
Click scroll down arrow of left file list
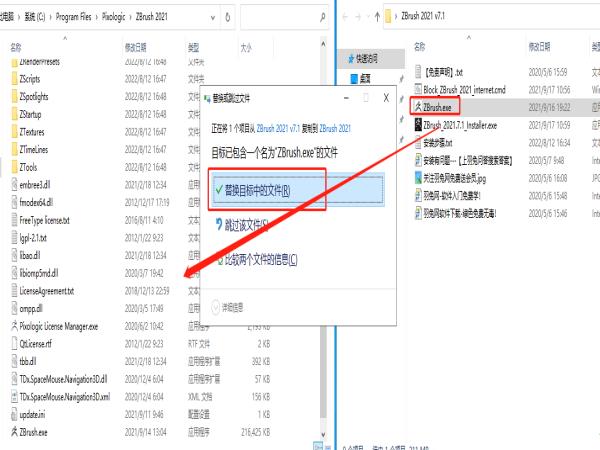(323, 434)
